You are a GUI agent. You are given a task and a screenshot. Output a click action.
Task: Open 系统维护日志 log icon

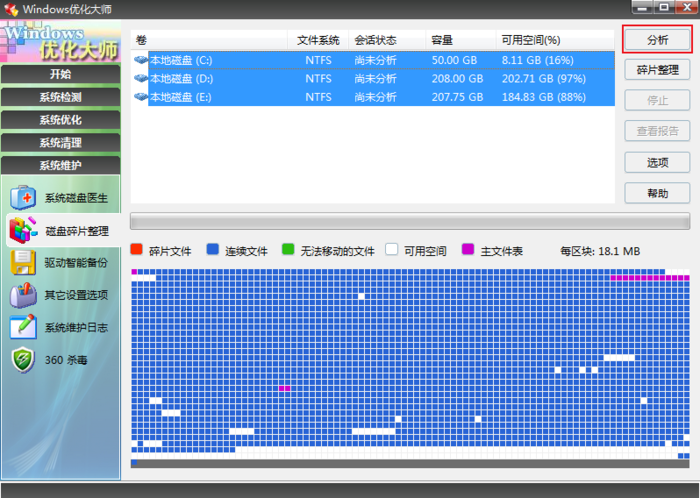coord(23,327)
